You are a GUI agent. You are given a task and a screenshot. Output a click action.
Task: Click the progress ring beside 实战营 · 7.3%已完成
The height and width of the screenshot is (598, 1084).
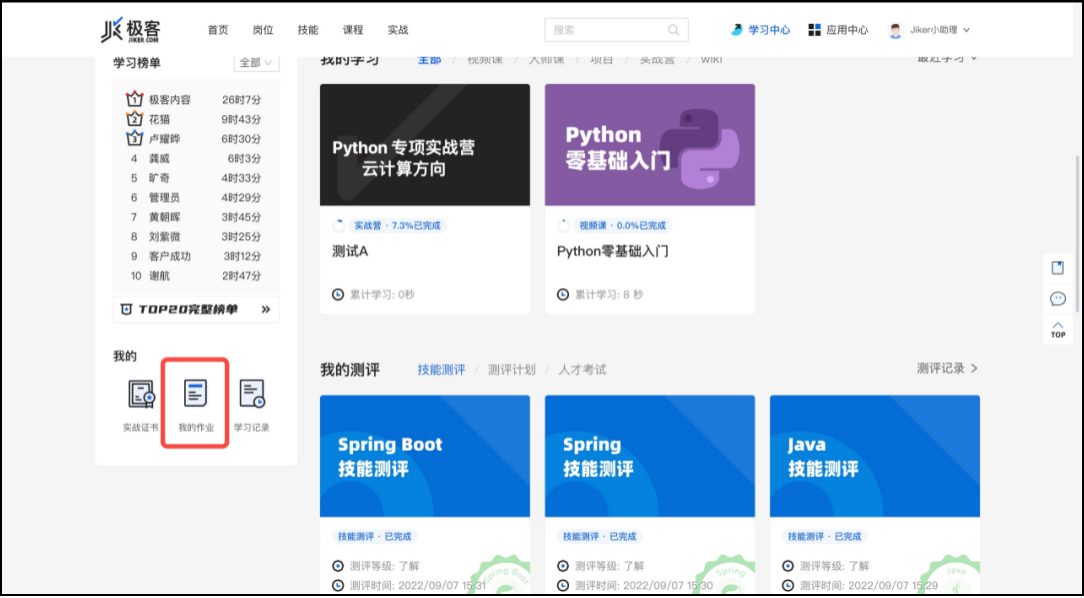pos(338,226)
